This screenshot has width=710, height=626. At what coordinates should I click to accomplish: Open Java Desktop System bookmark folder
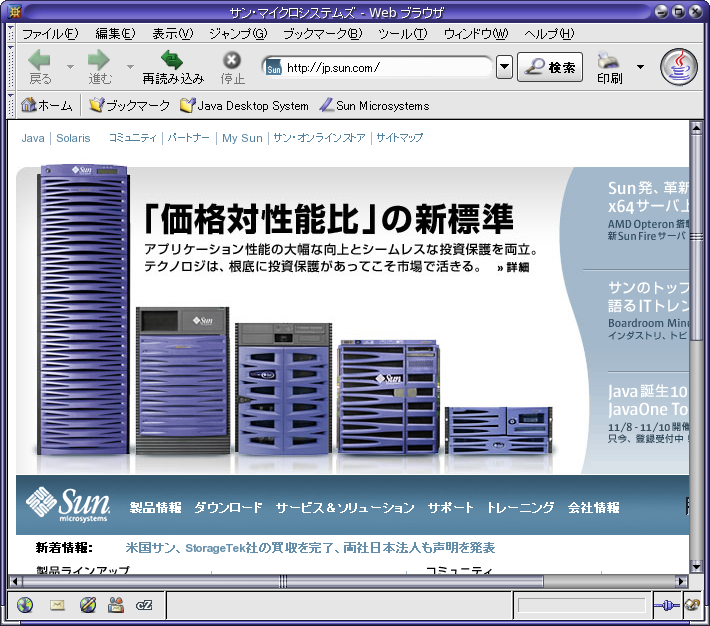pos(244,105)
